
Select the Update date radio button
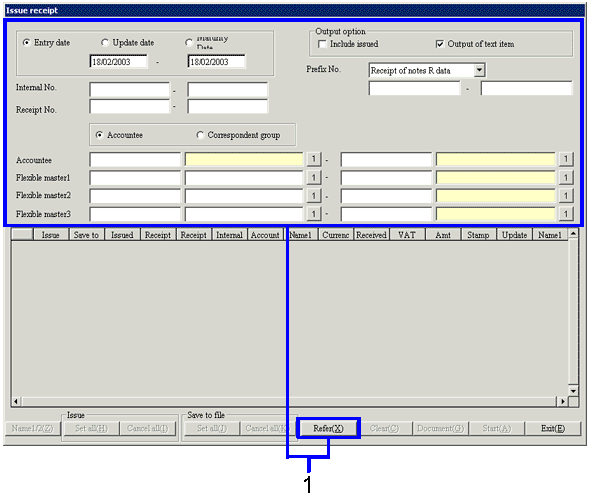[105, 43]
